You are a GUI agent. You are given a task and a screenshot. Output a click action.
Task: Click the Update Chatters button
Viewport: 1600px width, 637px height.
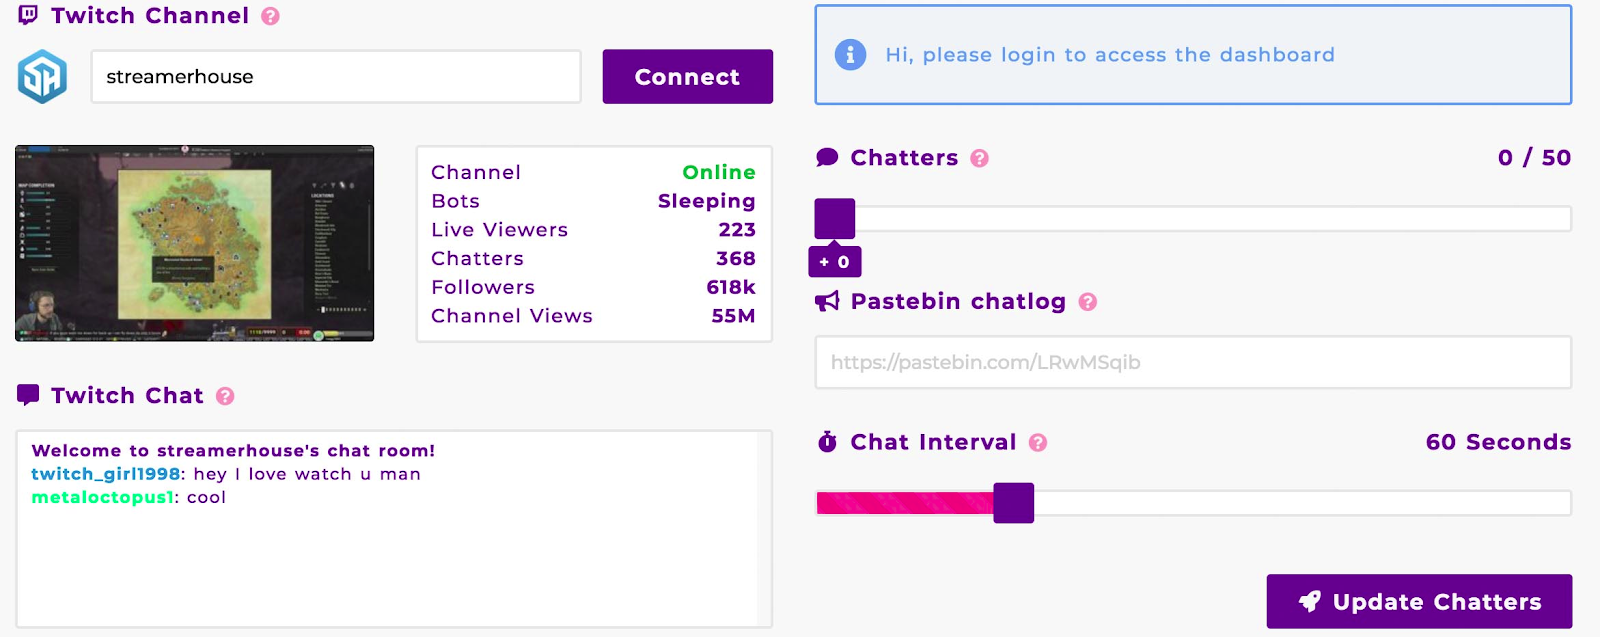(1419, 601)
